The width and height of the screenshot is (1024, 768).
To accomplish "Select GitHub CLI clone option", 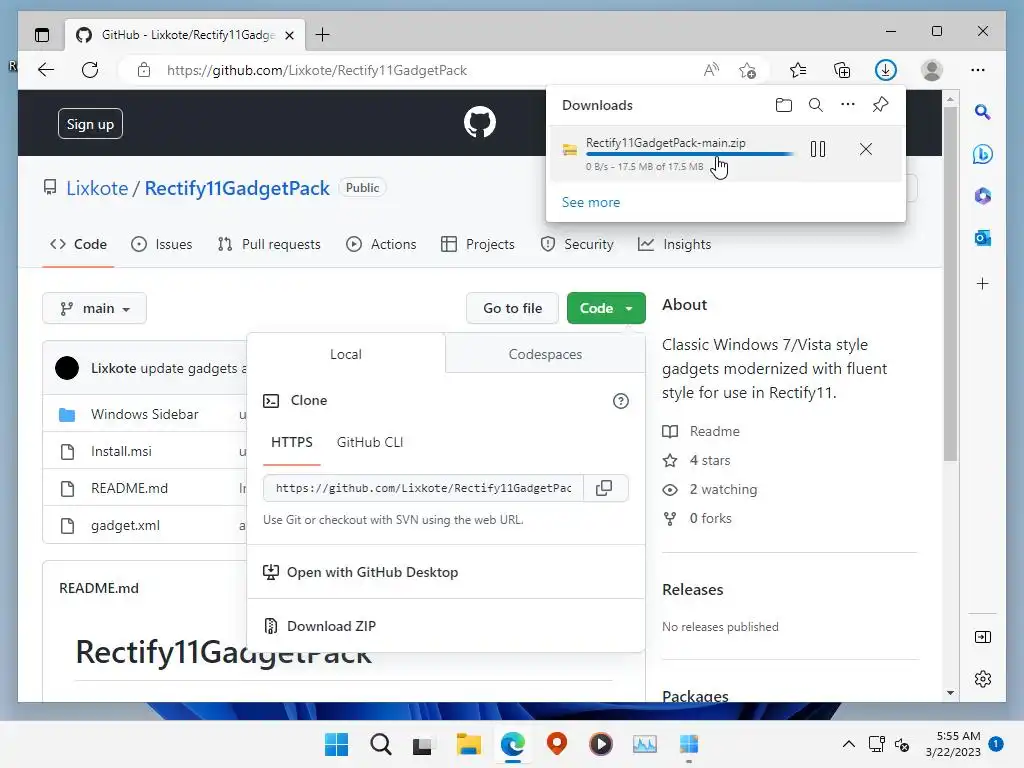I will click(x=370, y=442).
